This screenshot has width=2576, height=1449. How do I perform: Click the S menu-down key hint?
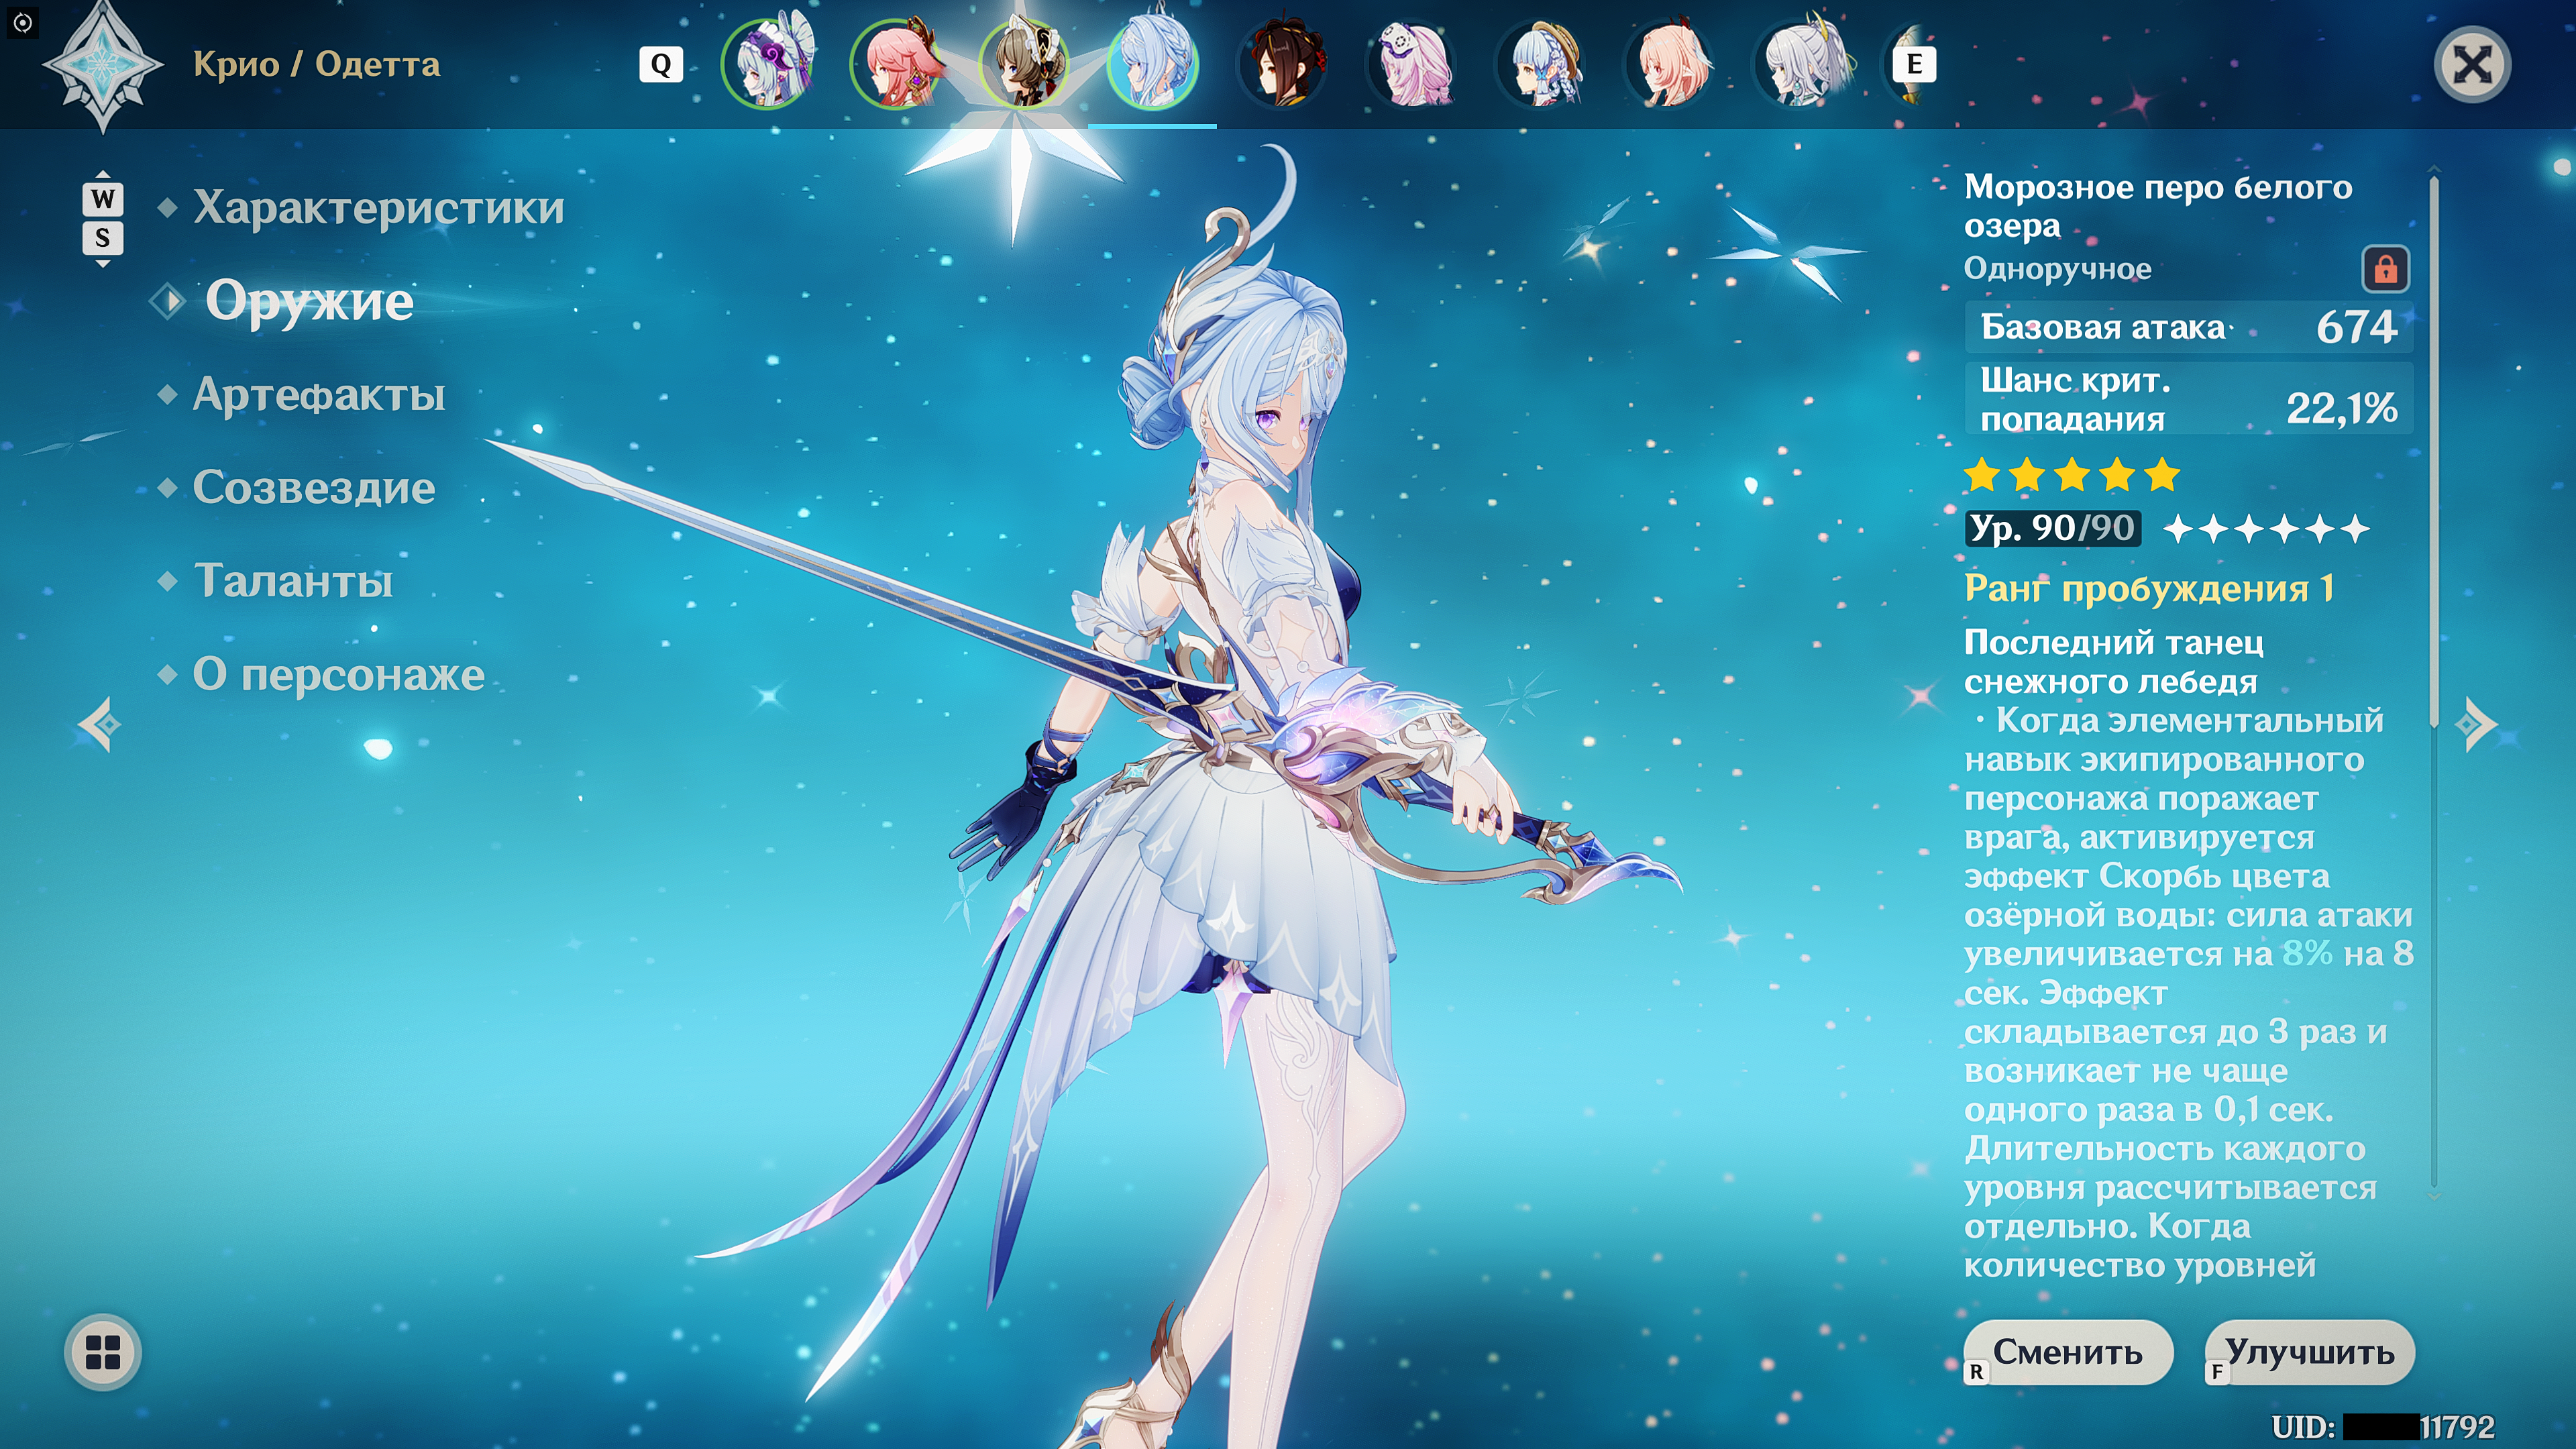click(x=103, y=238)
